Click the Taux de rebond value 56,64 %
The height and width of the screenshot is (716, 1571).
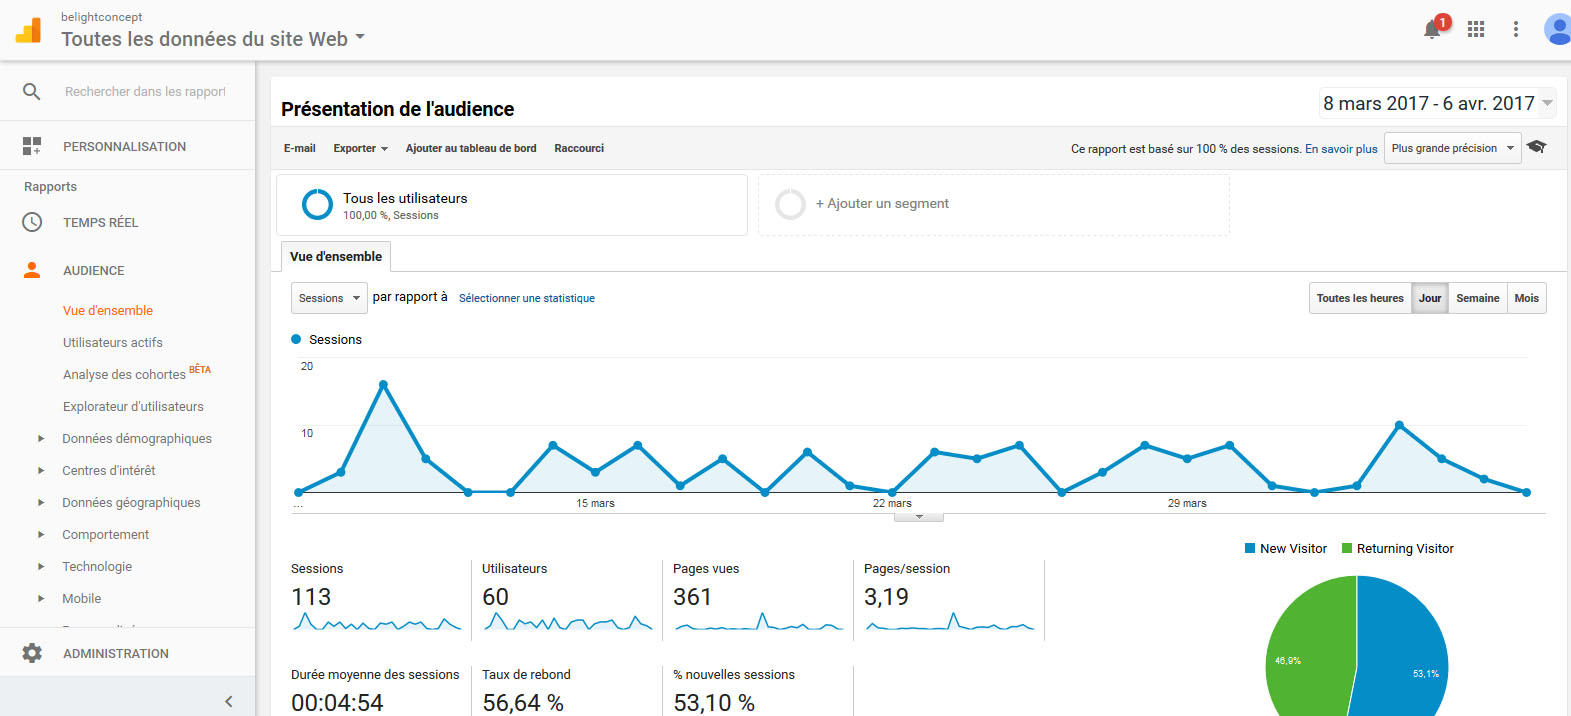(523, 703)
